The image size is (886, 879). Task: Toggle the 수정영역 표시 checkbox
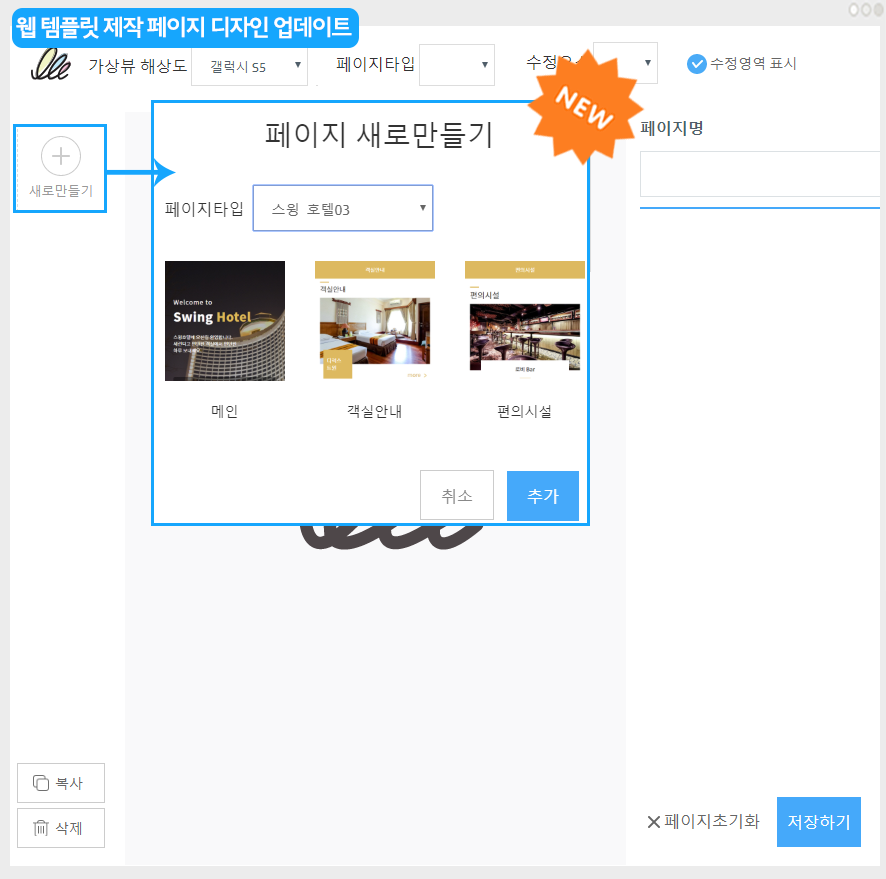697,64
